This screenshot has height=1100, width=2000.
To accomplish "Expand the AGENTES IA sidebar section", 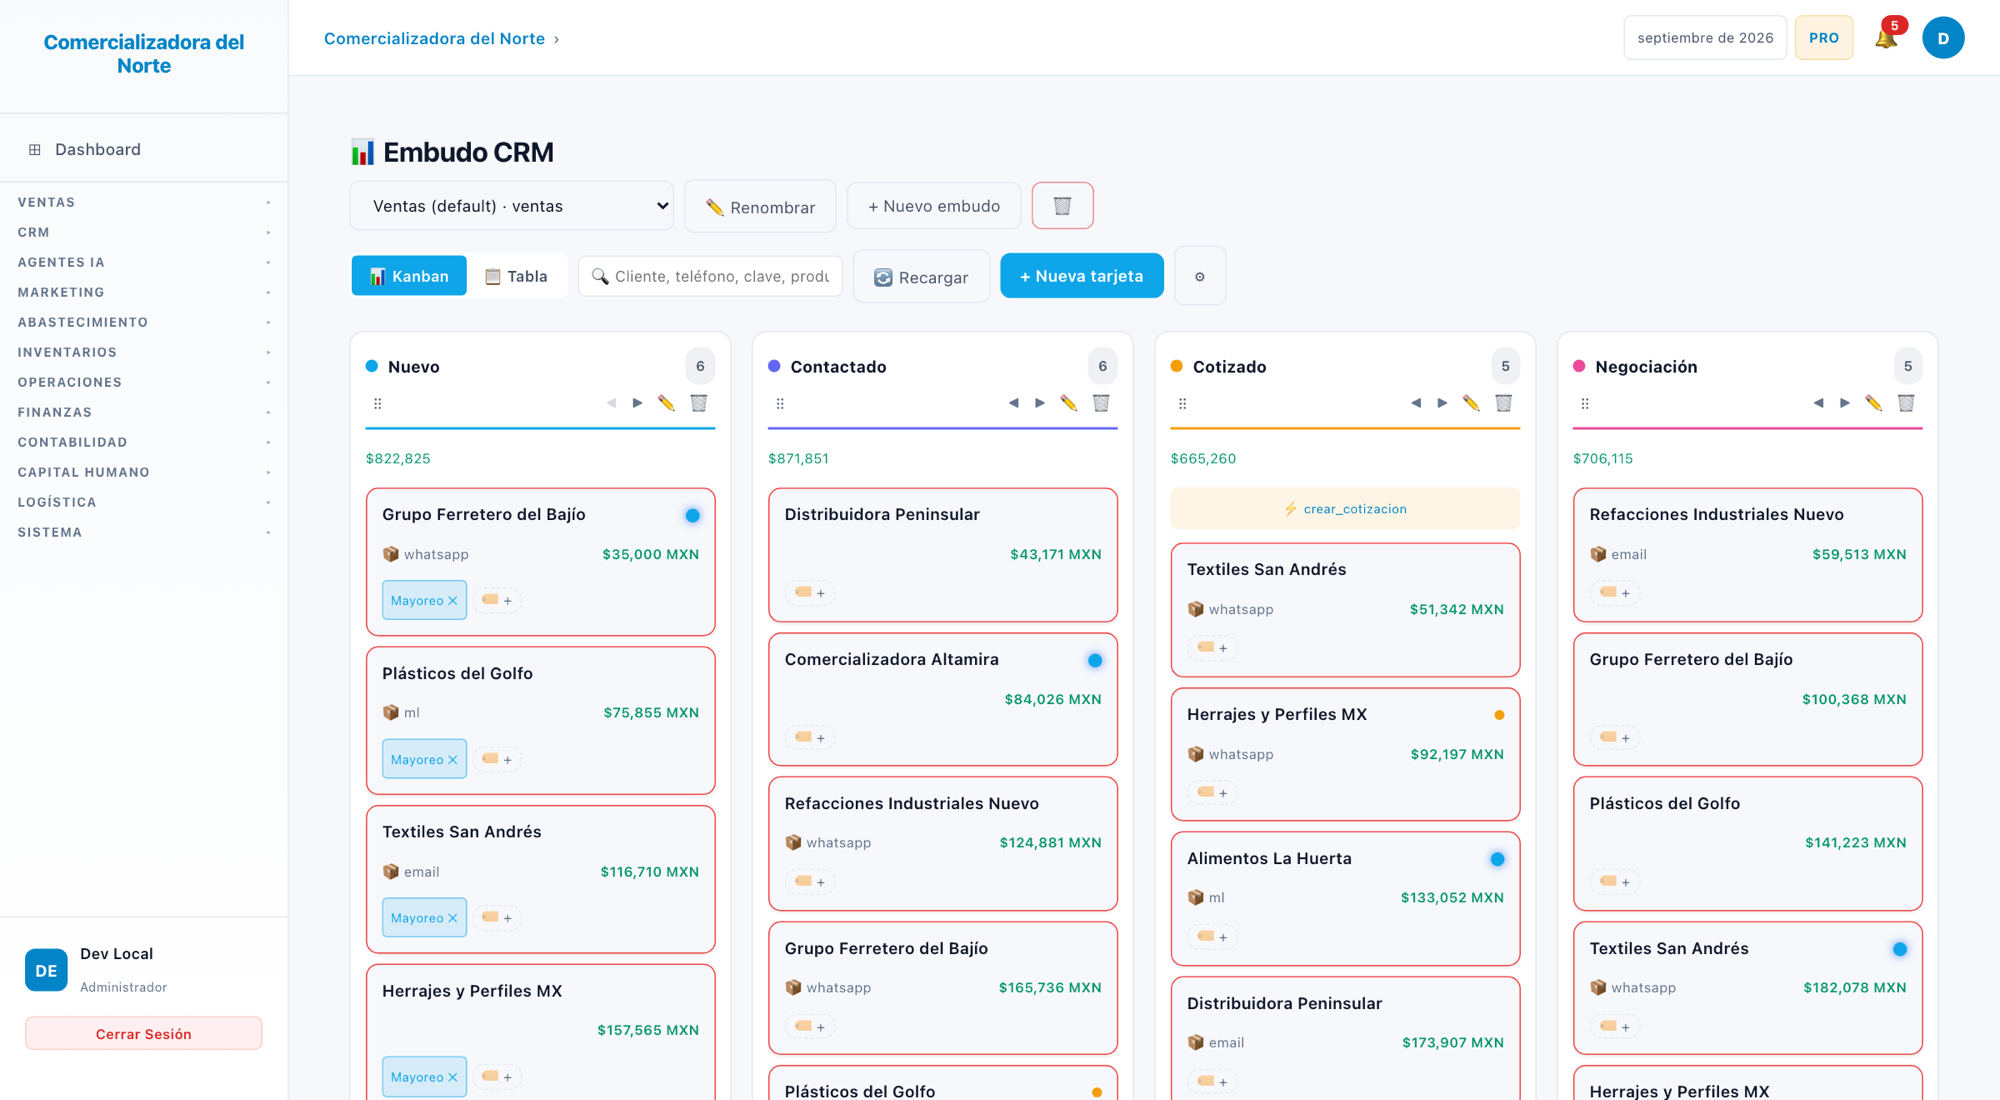I will (x=144, y=262).
